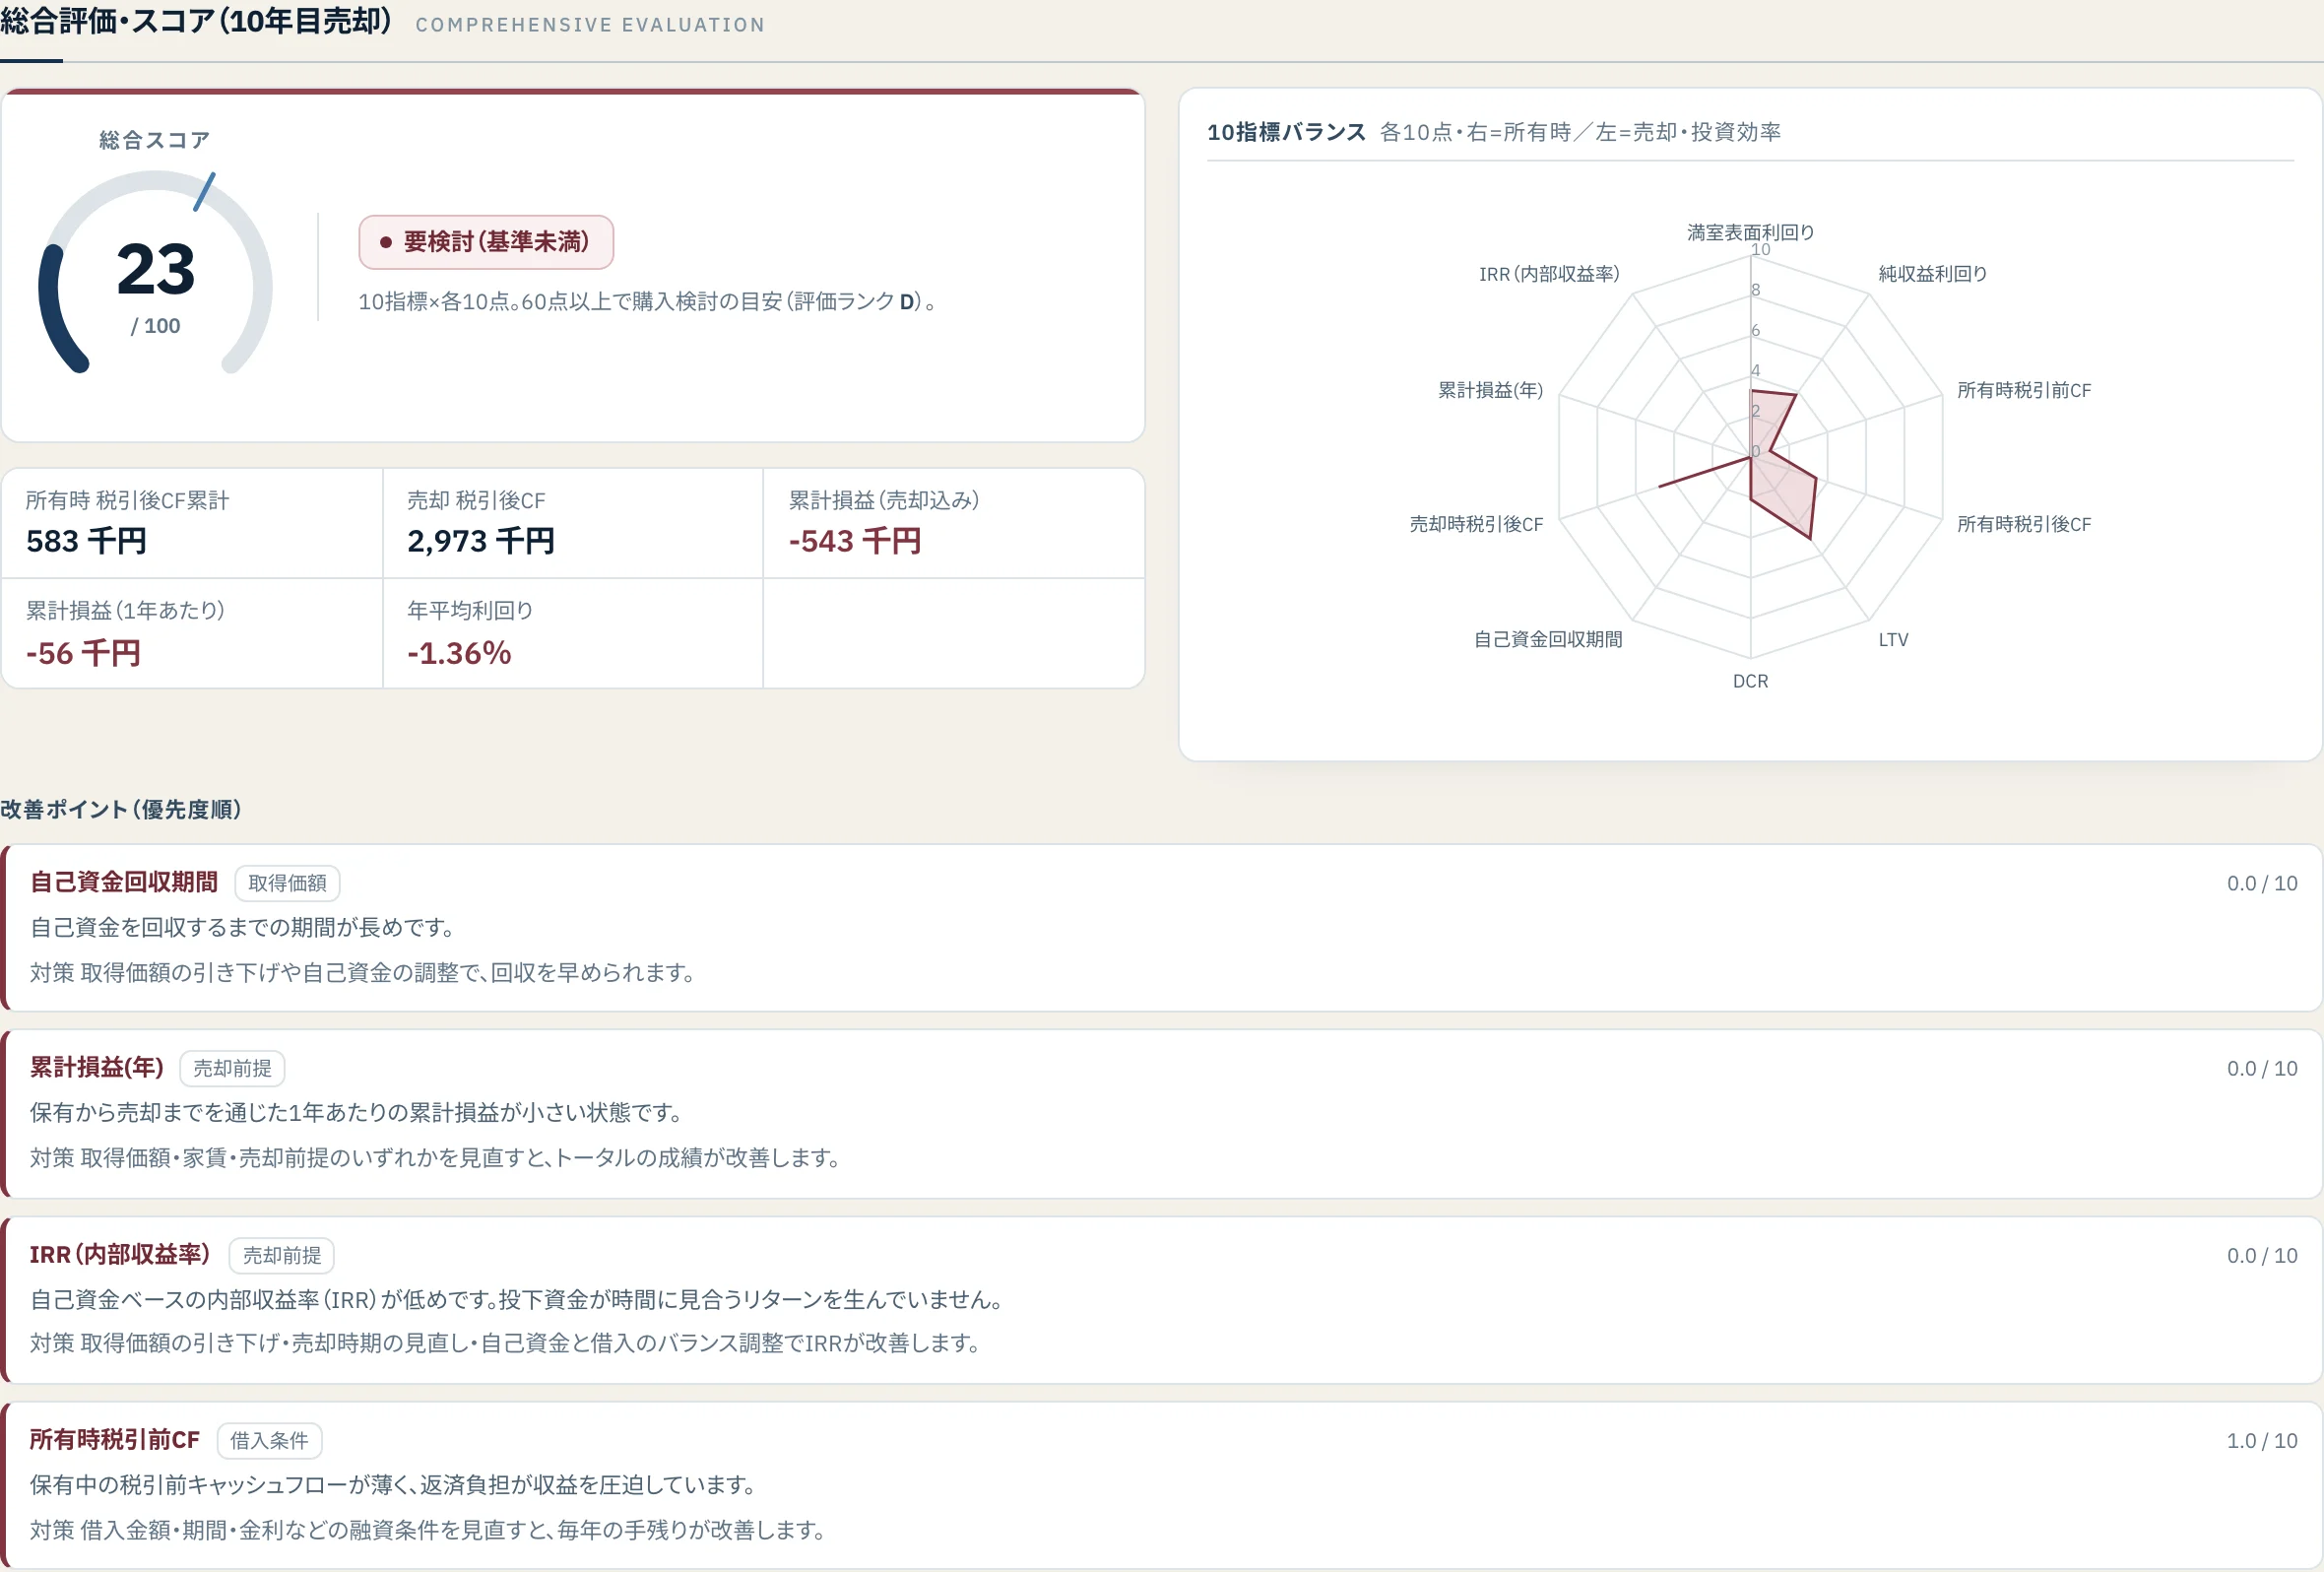
Task: Open the IRR(内部収益率) improvement card title
Action: click(x=120, y=1254)
